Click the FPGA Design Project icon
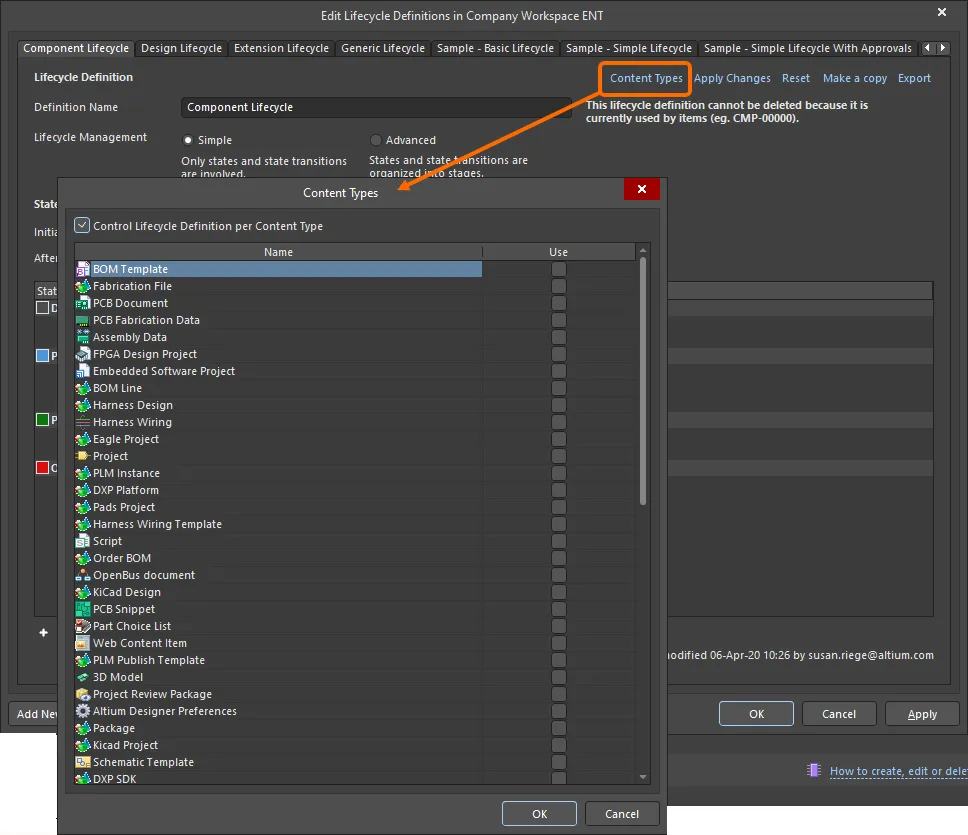The height and width of the screenshot is (835, 968). [x=83, y=354]
